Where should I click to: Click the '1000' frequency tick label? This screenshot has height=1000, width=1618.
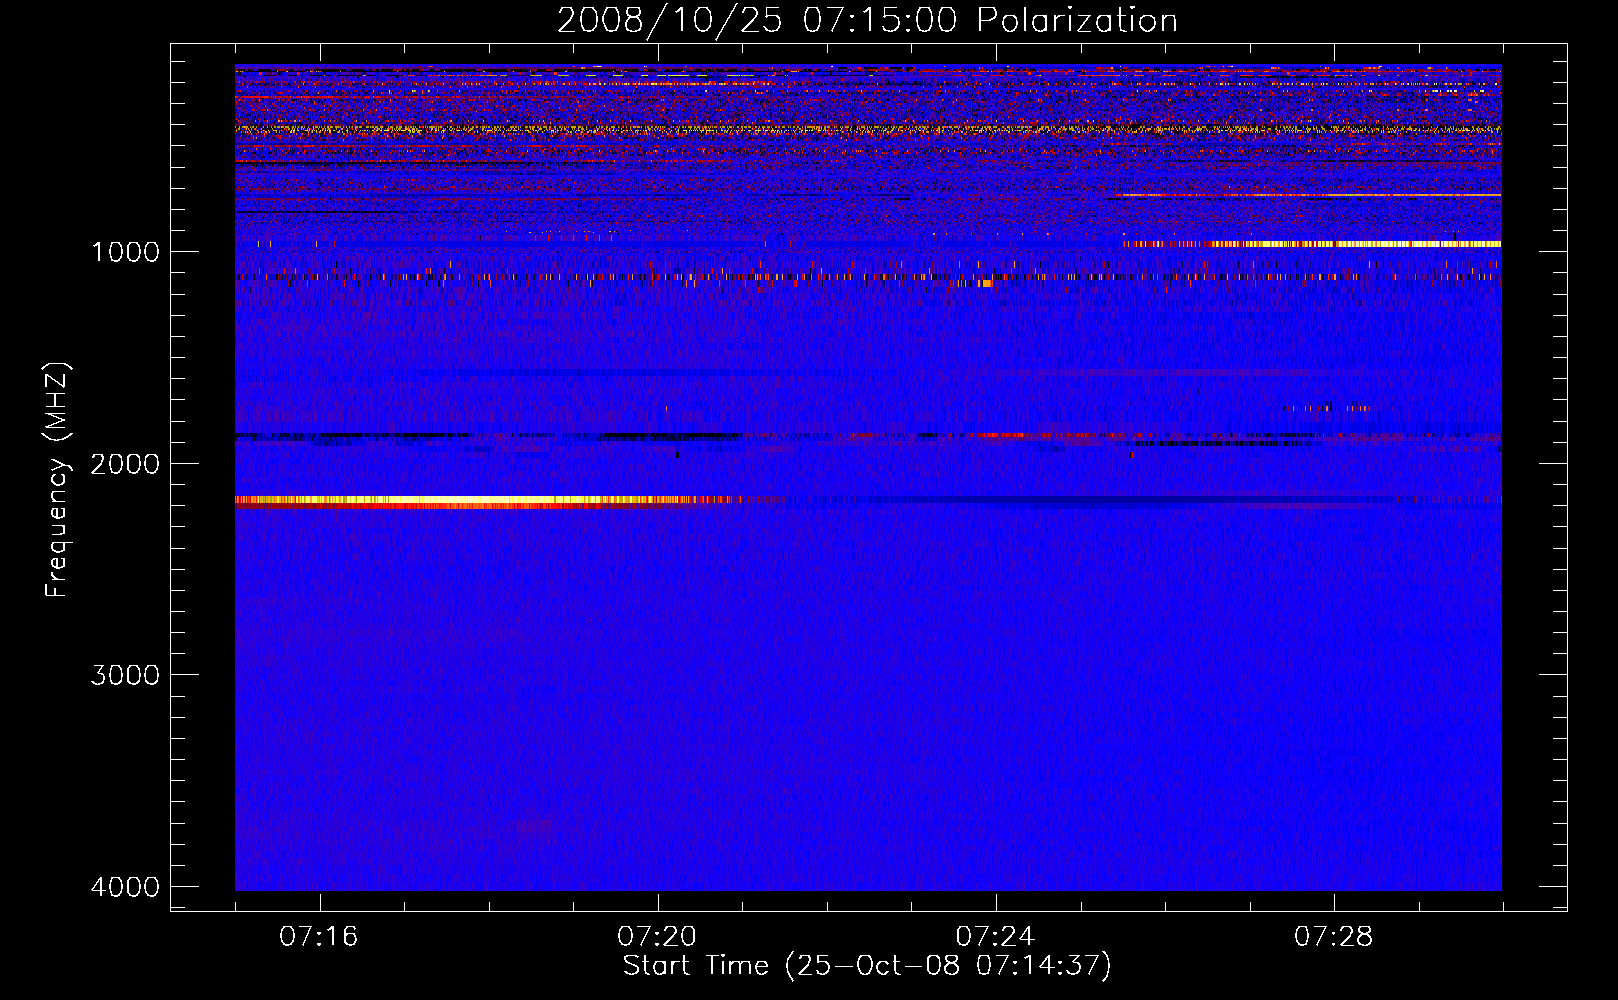point(126,252)
